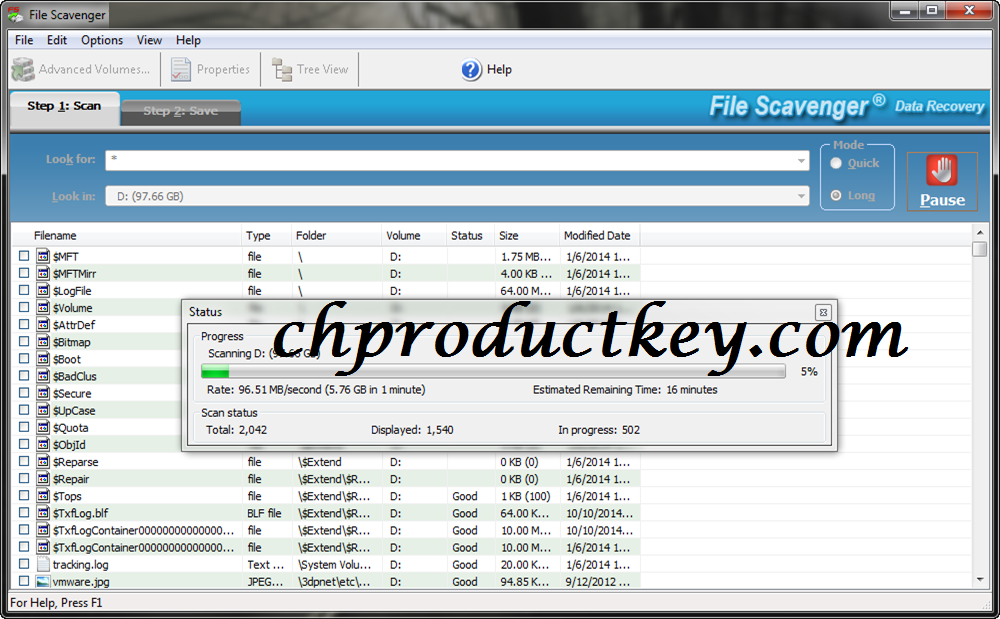Switch to Step 1: Scan tab
This screenshot has width=1000, height=619.
pos(64,106)
